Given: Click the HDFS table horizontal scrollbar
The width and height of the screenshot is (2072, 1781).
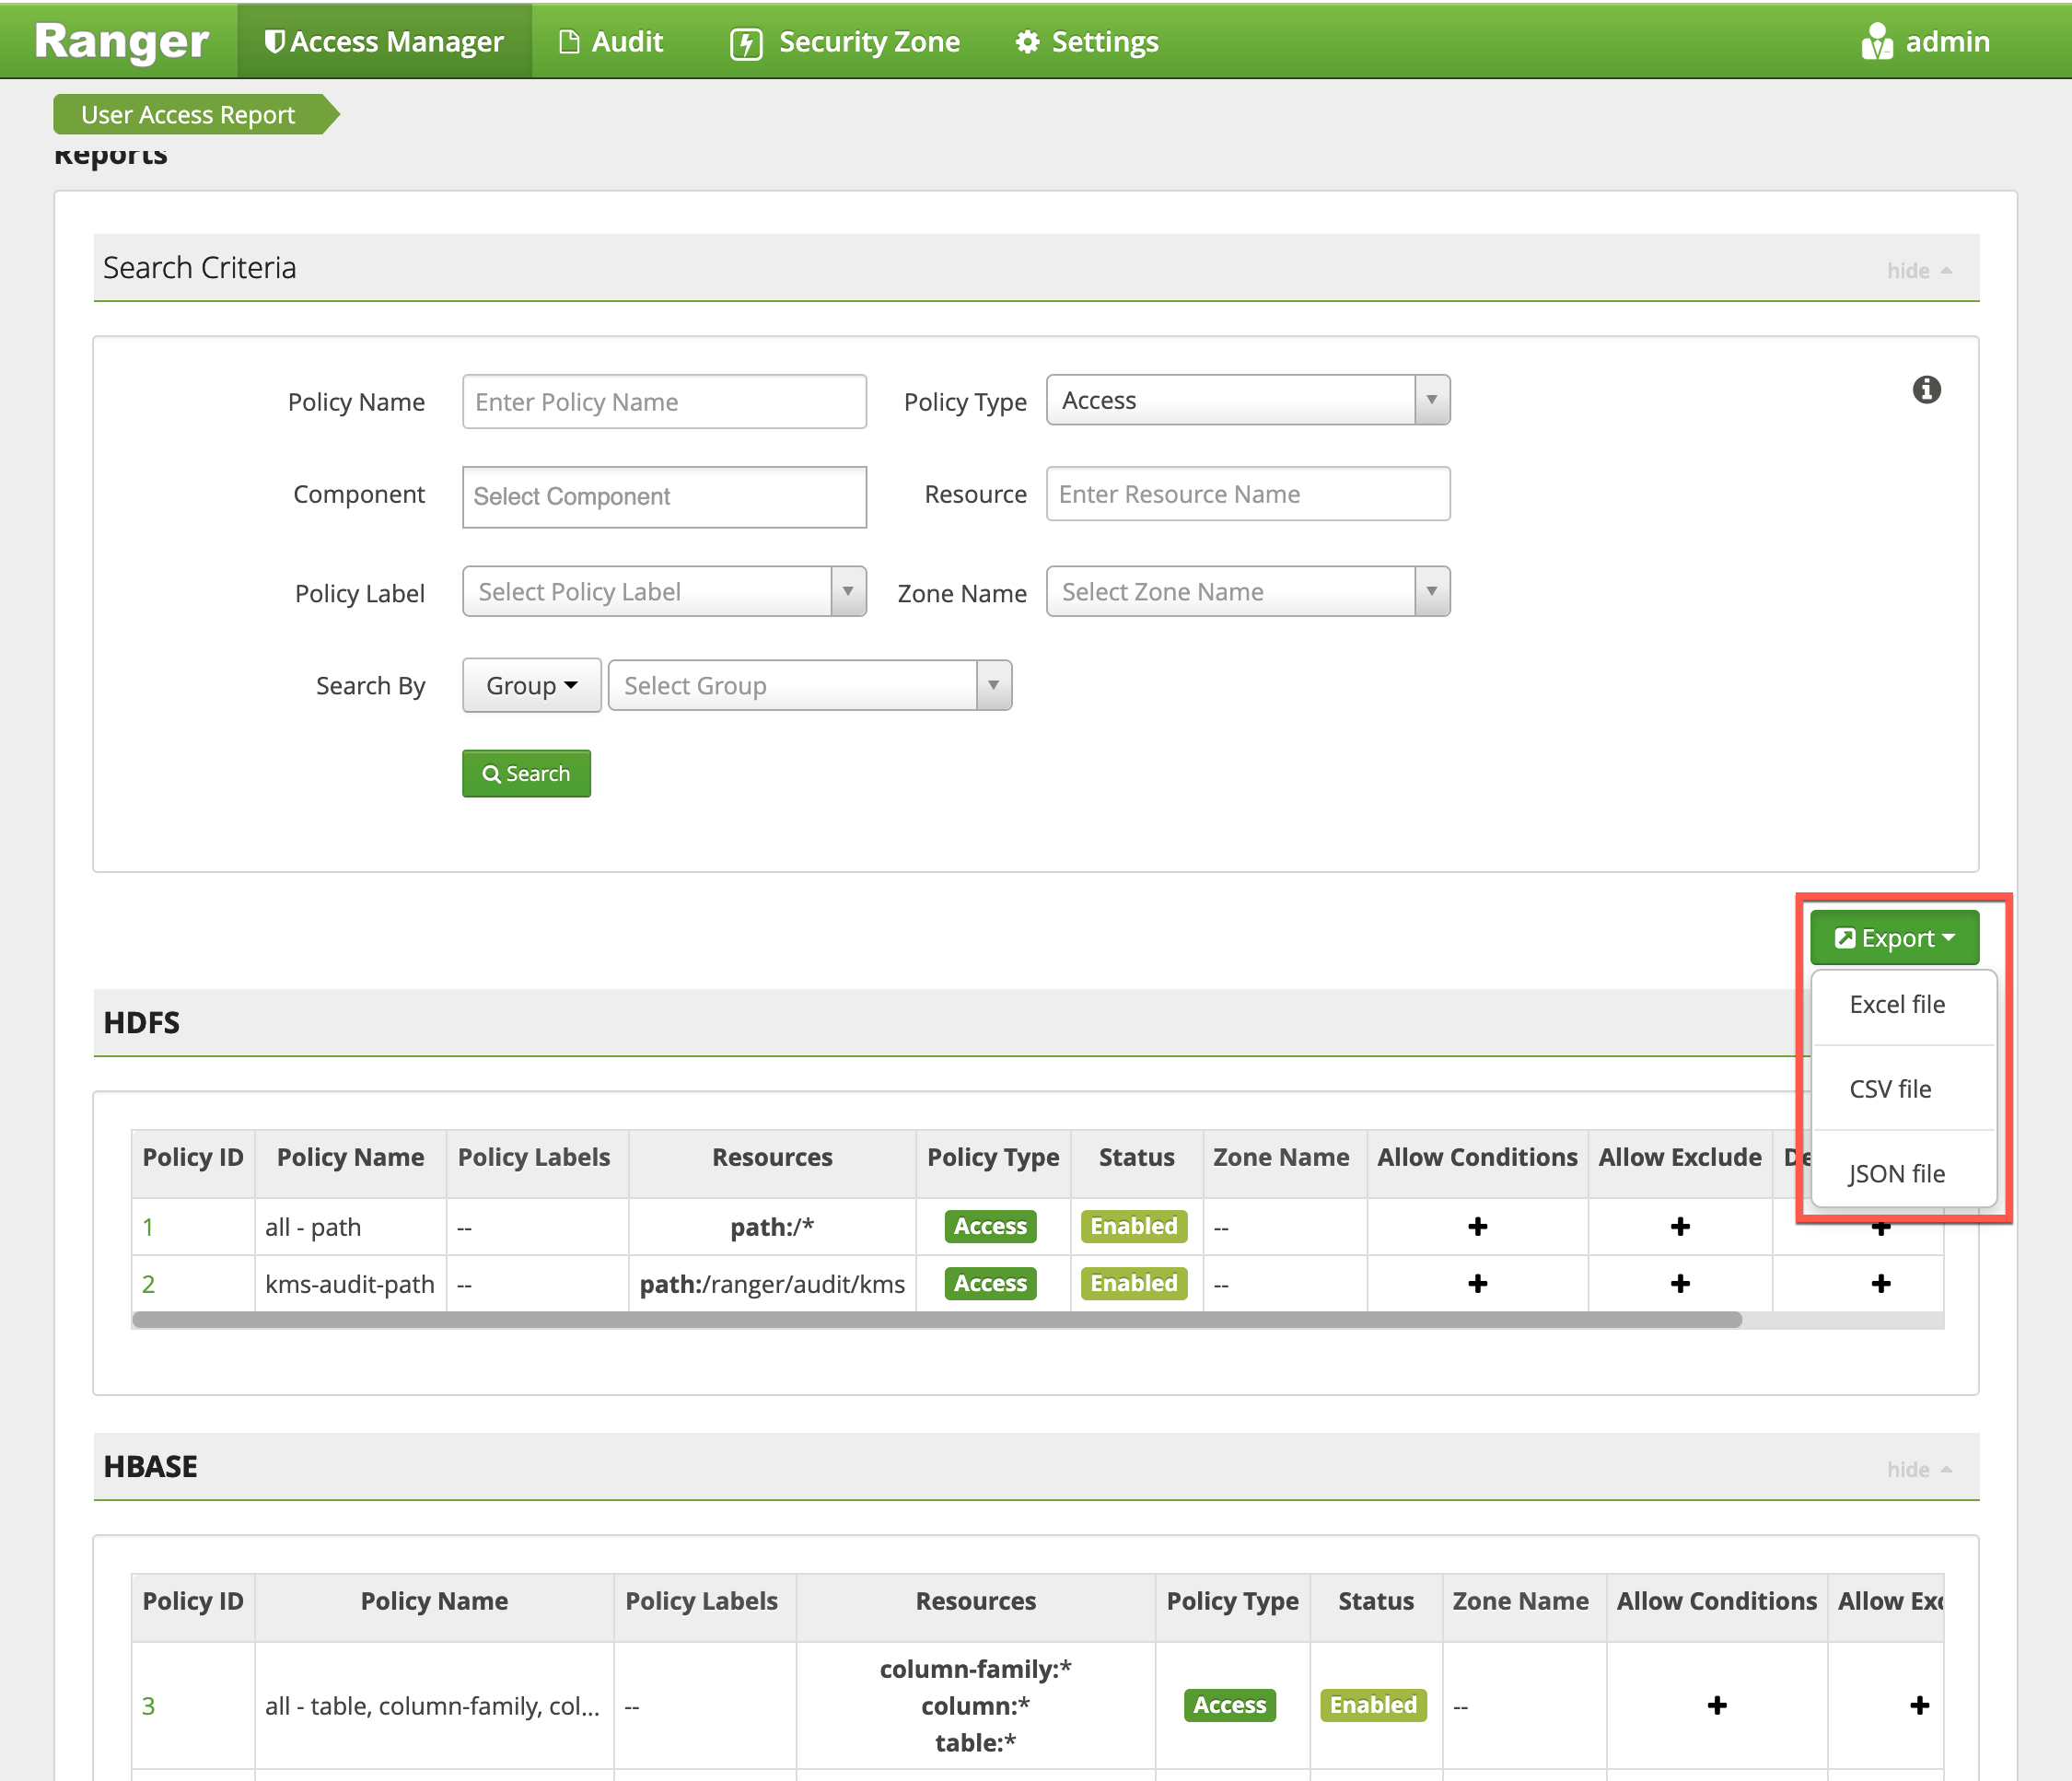Looking at the screenshot, I should pos(936,1320).
